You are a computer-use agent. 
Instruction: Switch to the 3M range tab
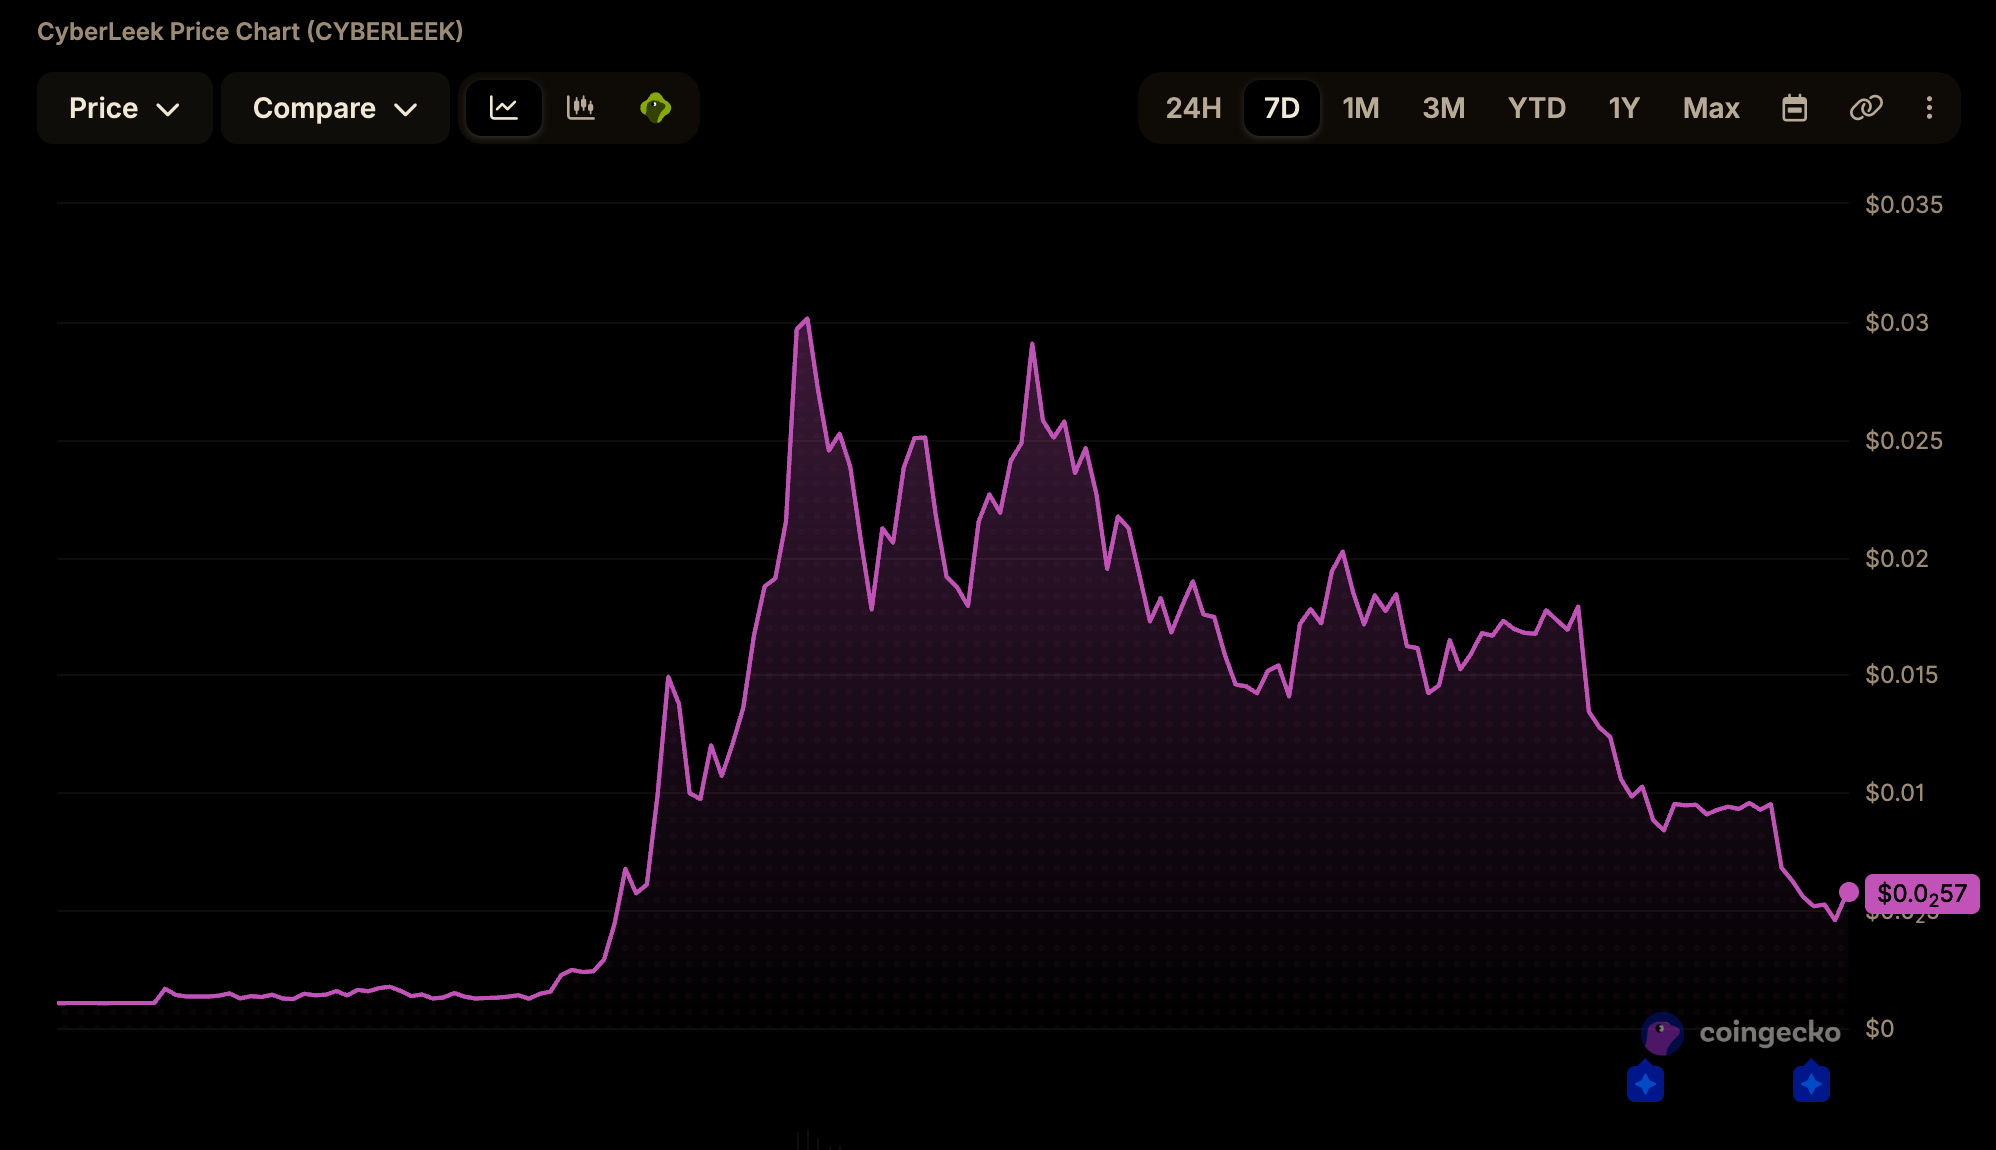click(1443, 108)
